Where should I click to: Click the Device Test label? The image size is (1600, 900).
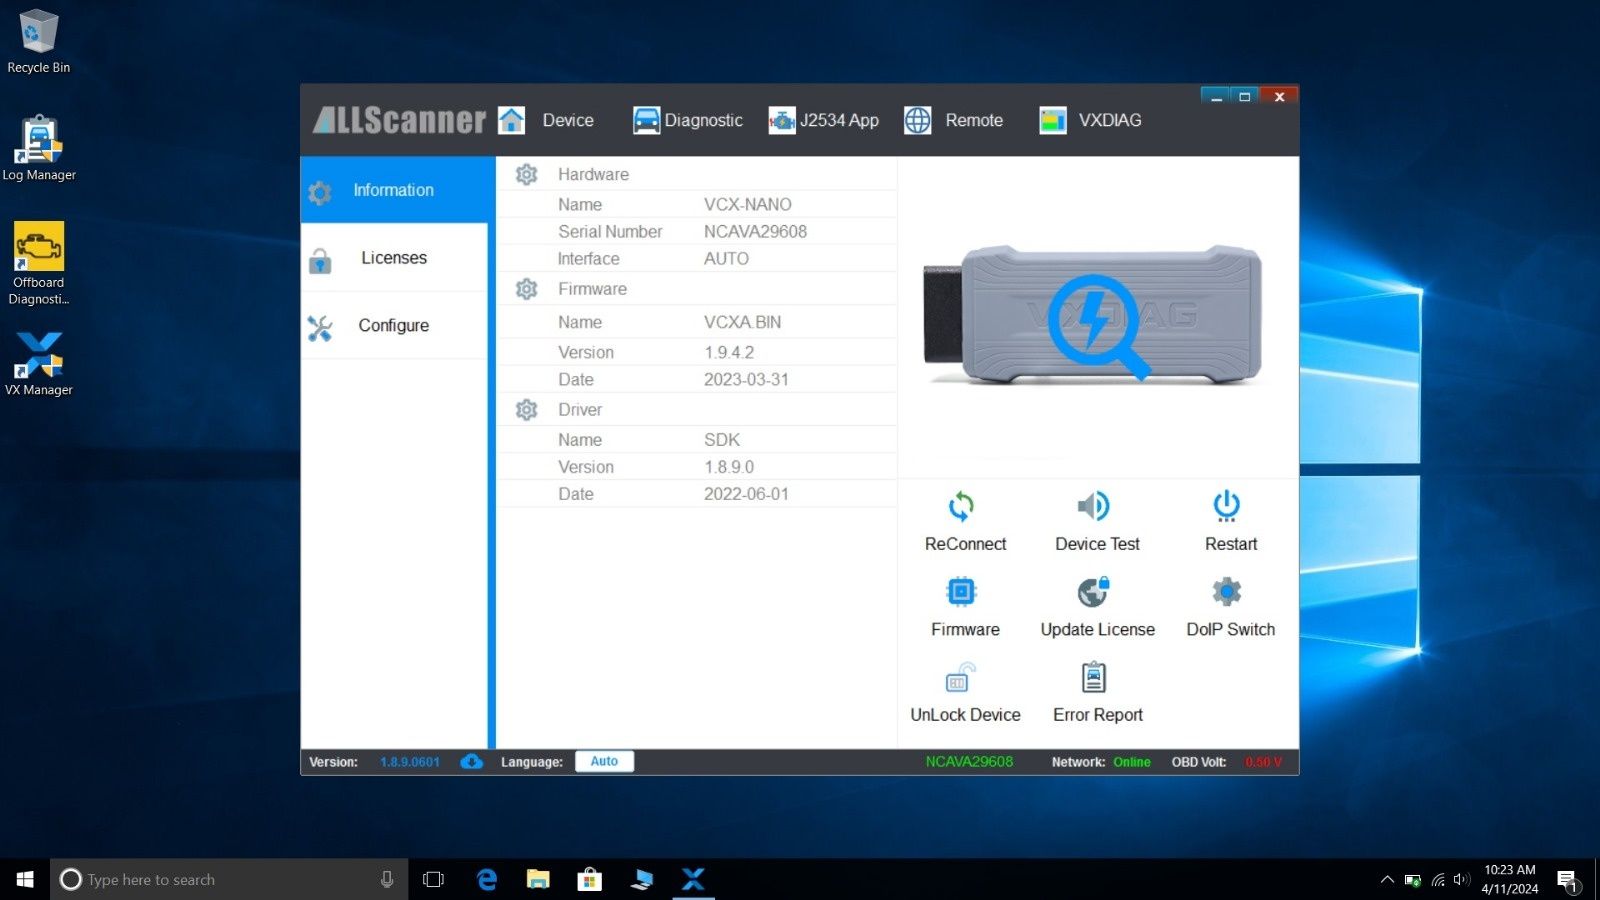[1097, 544]
